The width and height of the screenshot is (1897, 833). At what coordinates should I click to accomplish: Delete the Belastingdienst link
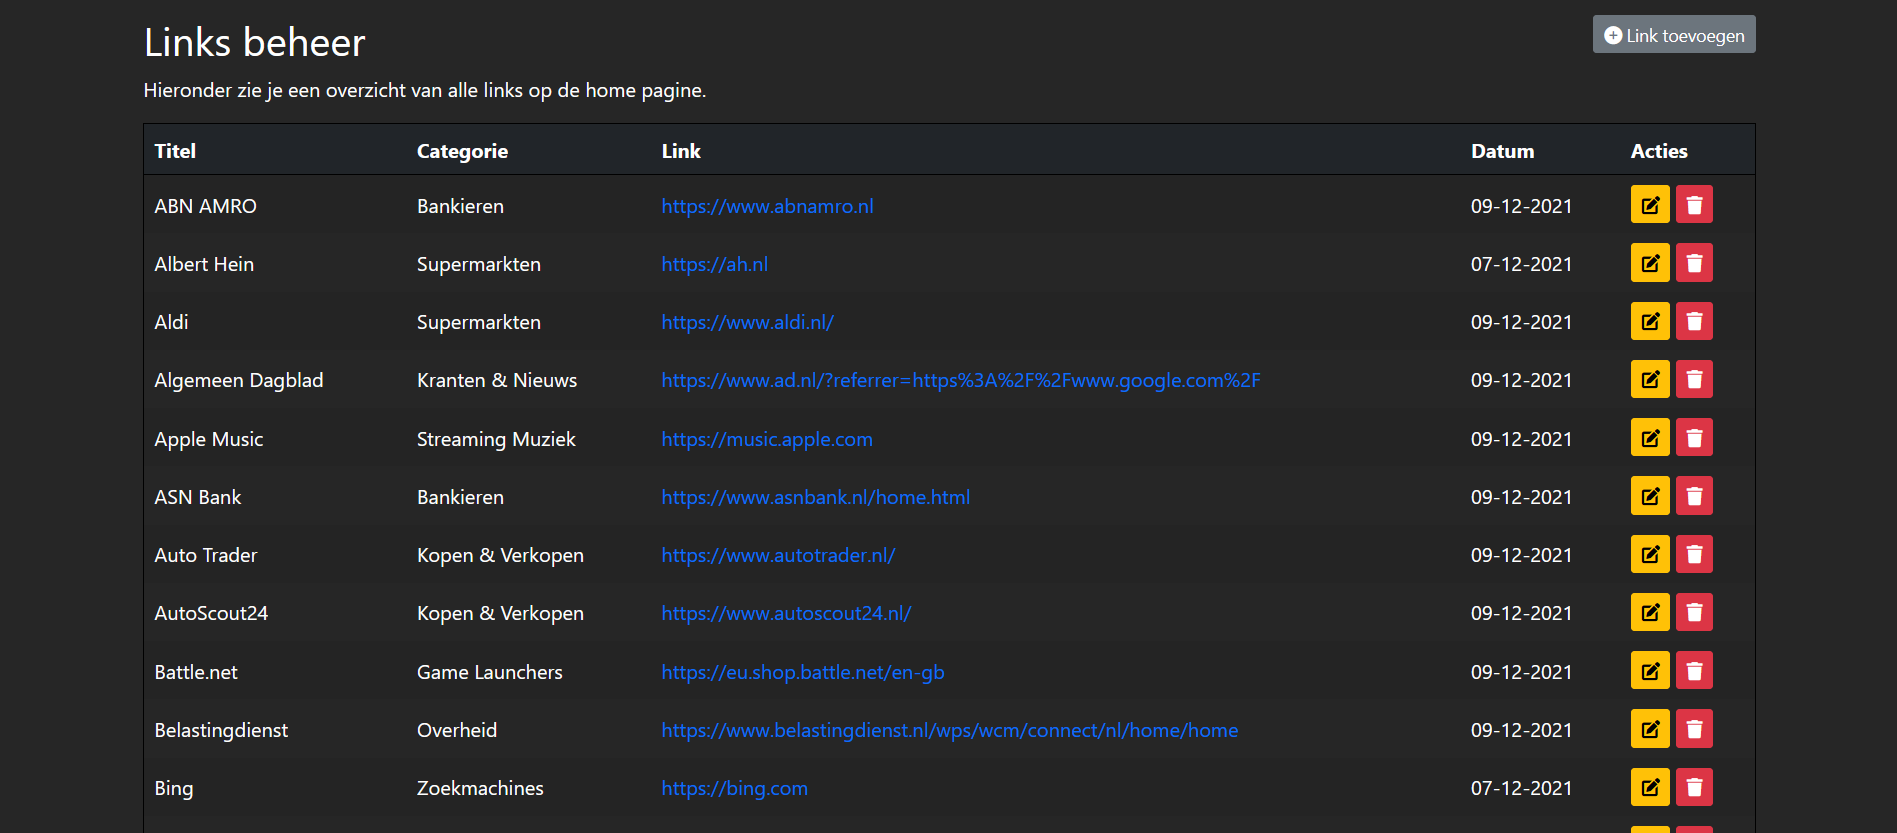click(1694, 729)
